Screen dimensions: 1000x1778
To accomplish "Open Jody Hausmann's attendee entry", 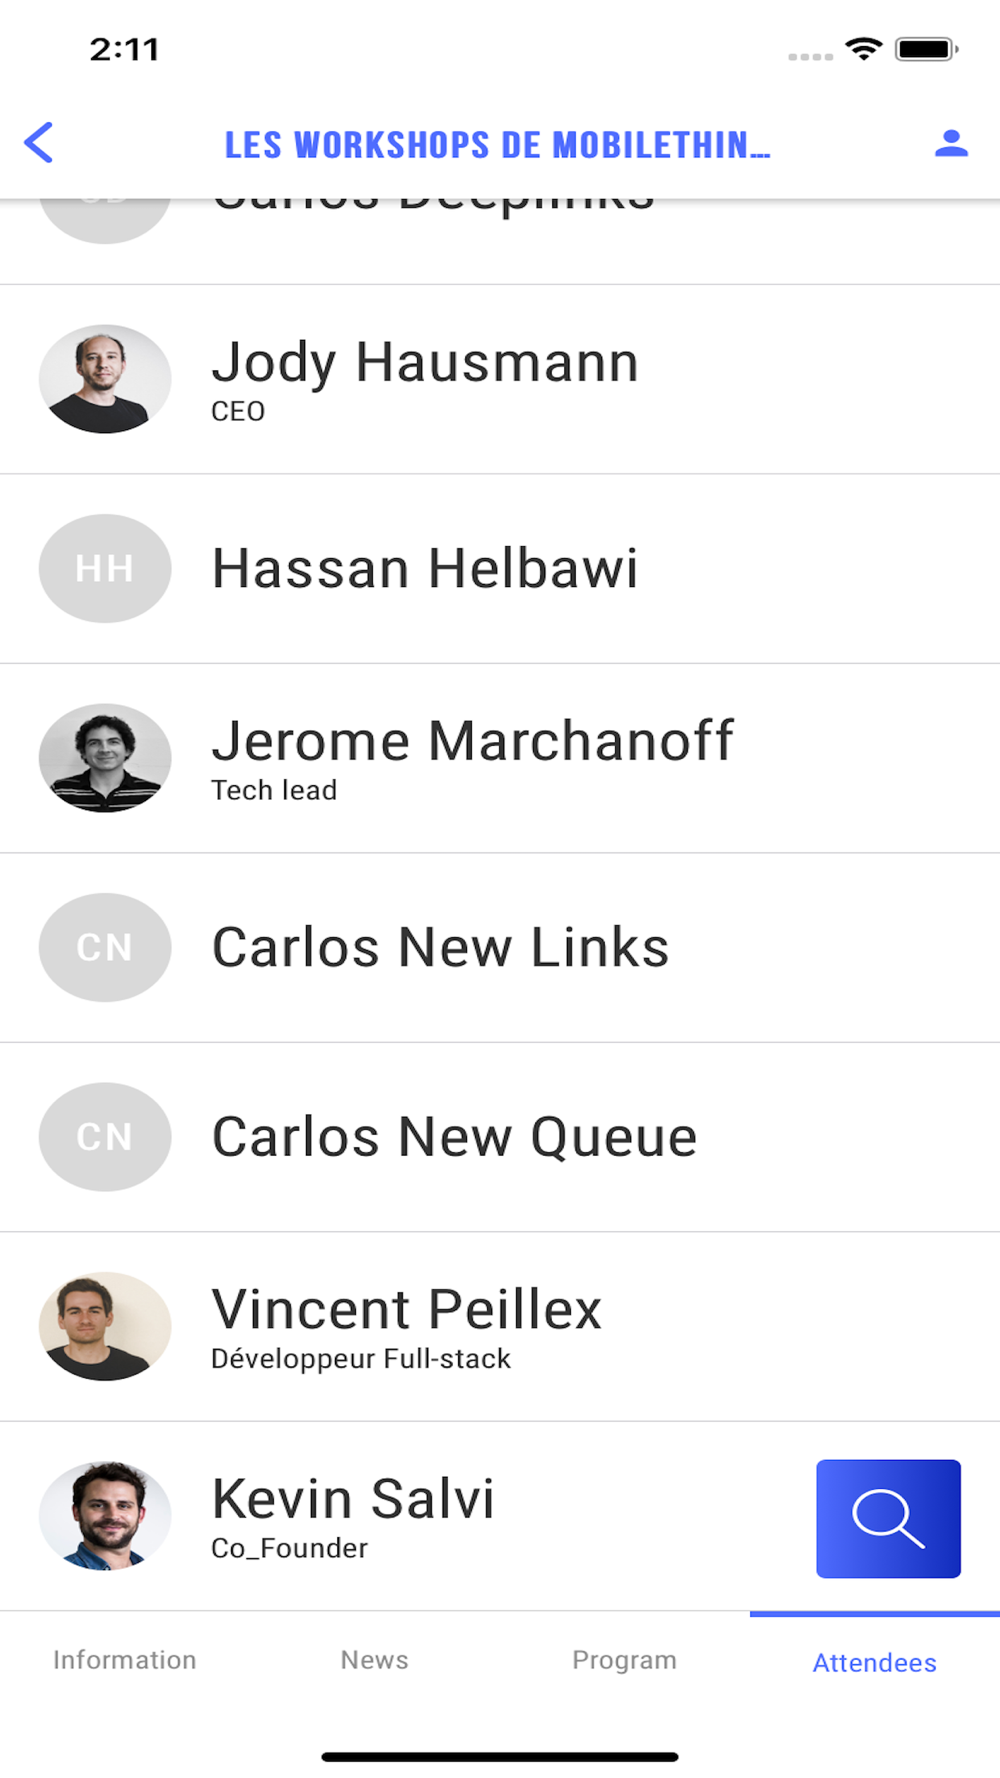I will [x=425, y=362].
